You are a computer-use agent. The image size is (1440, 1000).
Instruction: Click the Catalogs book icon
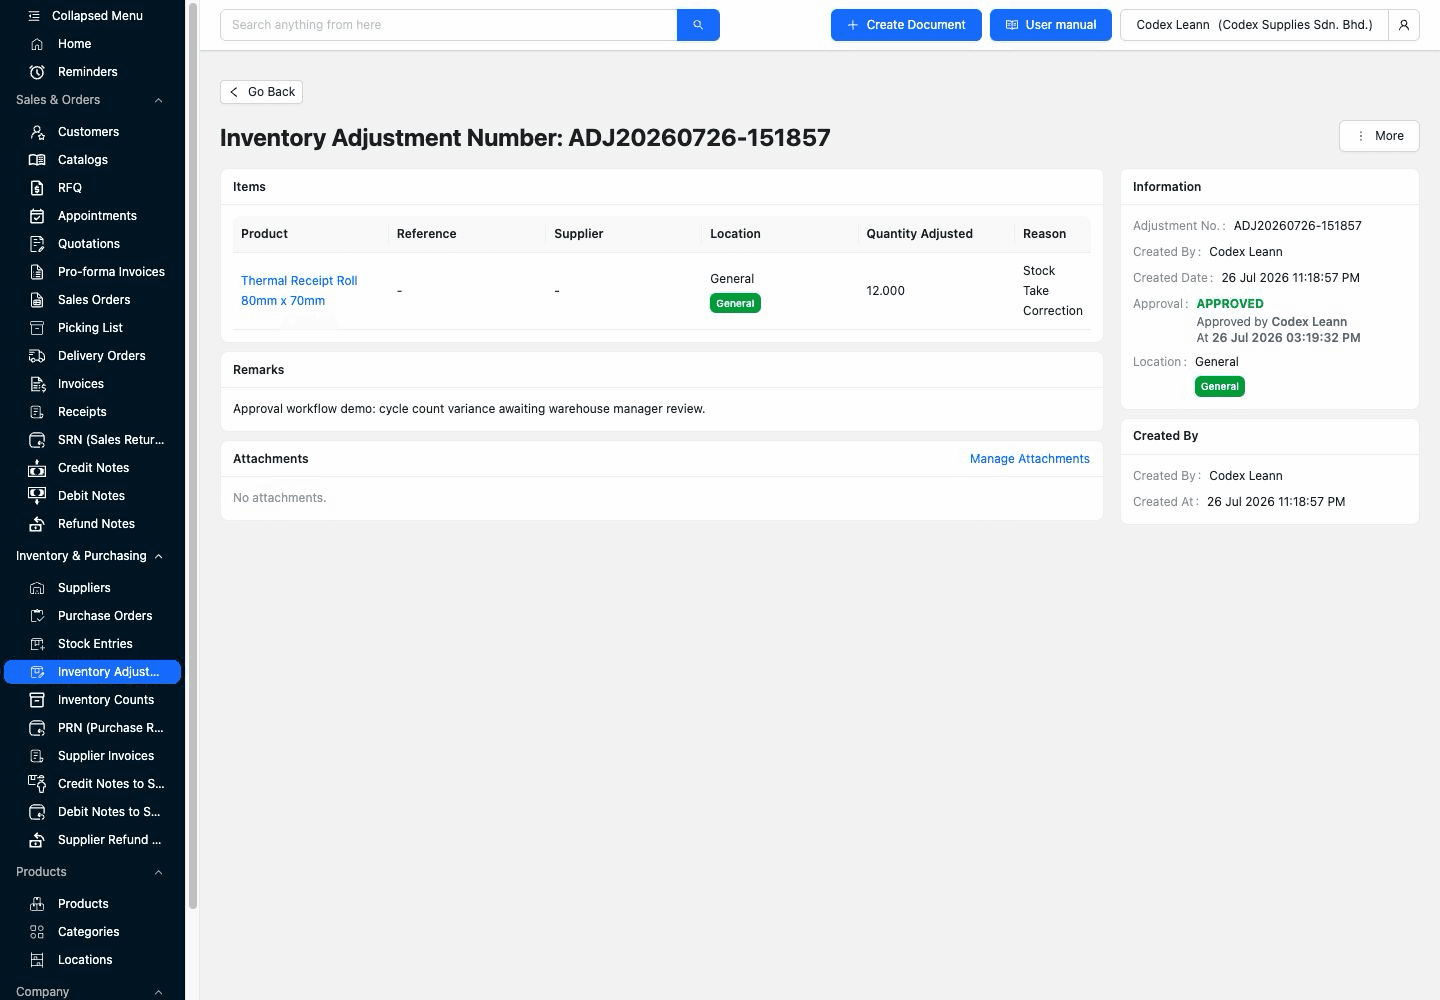37,160
